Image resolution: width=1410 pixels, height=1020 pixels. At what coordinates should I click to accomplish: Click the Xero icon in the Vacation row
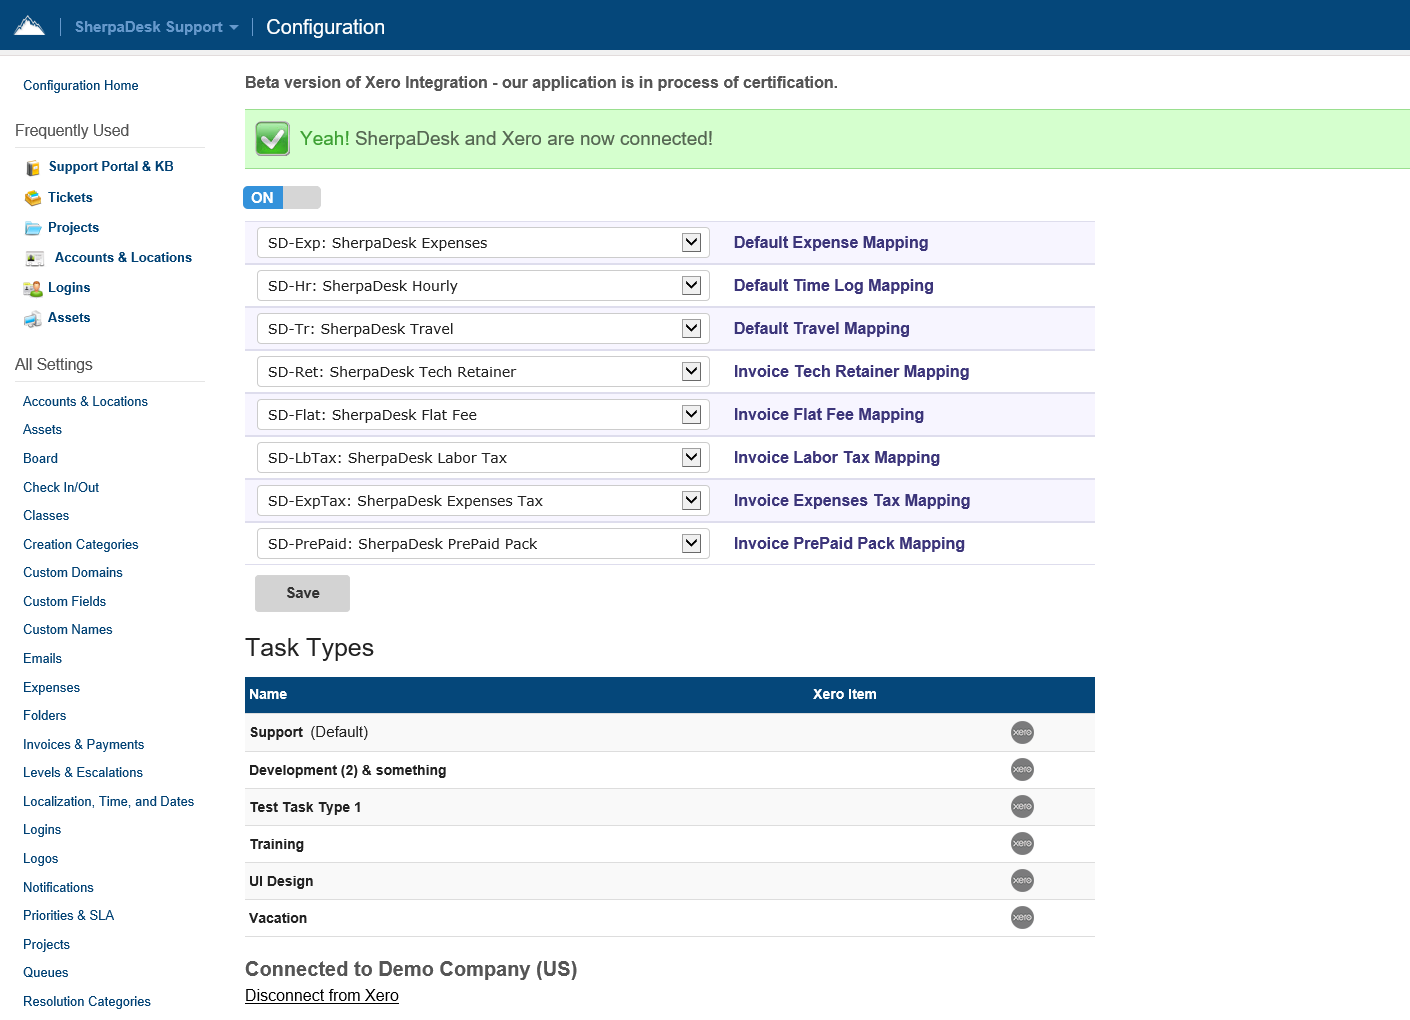click(1022, 917)
